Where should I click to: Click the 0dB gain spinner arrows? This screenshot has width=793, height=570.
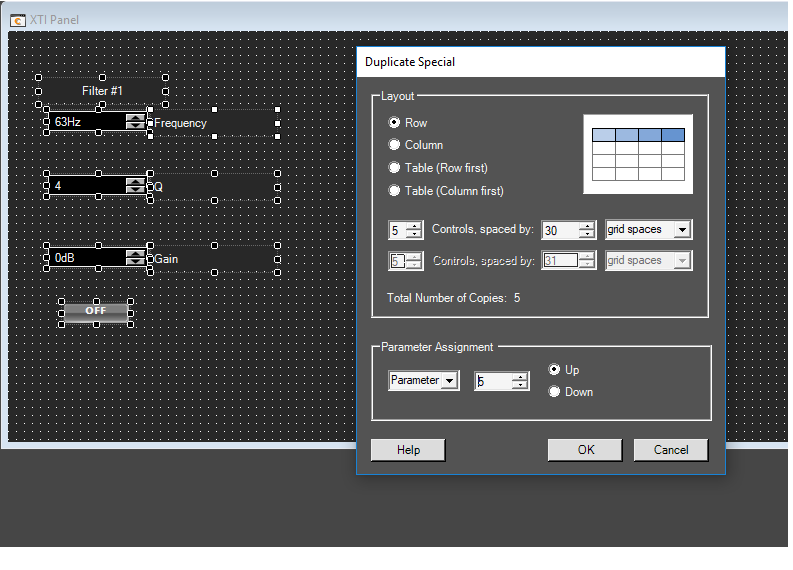coord(135,258)
